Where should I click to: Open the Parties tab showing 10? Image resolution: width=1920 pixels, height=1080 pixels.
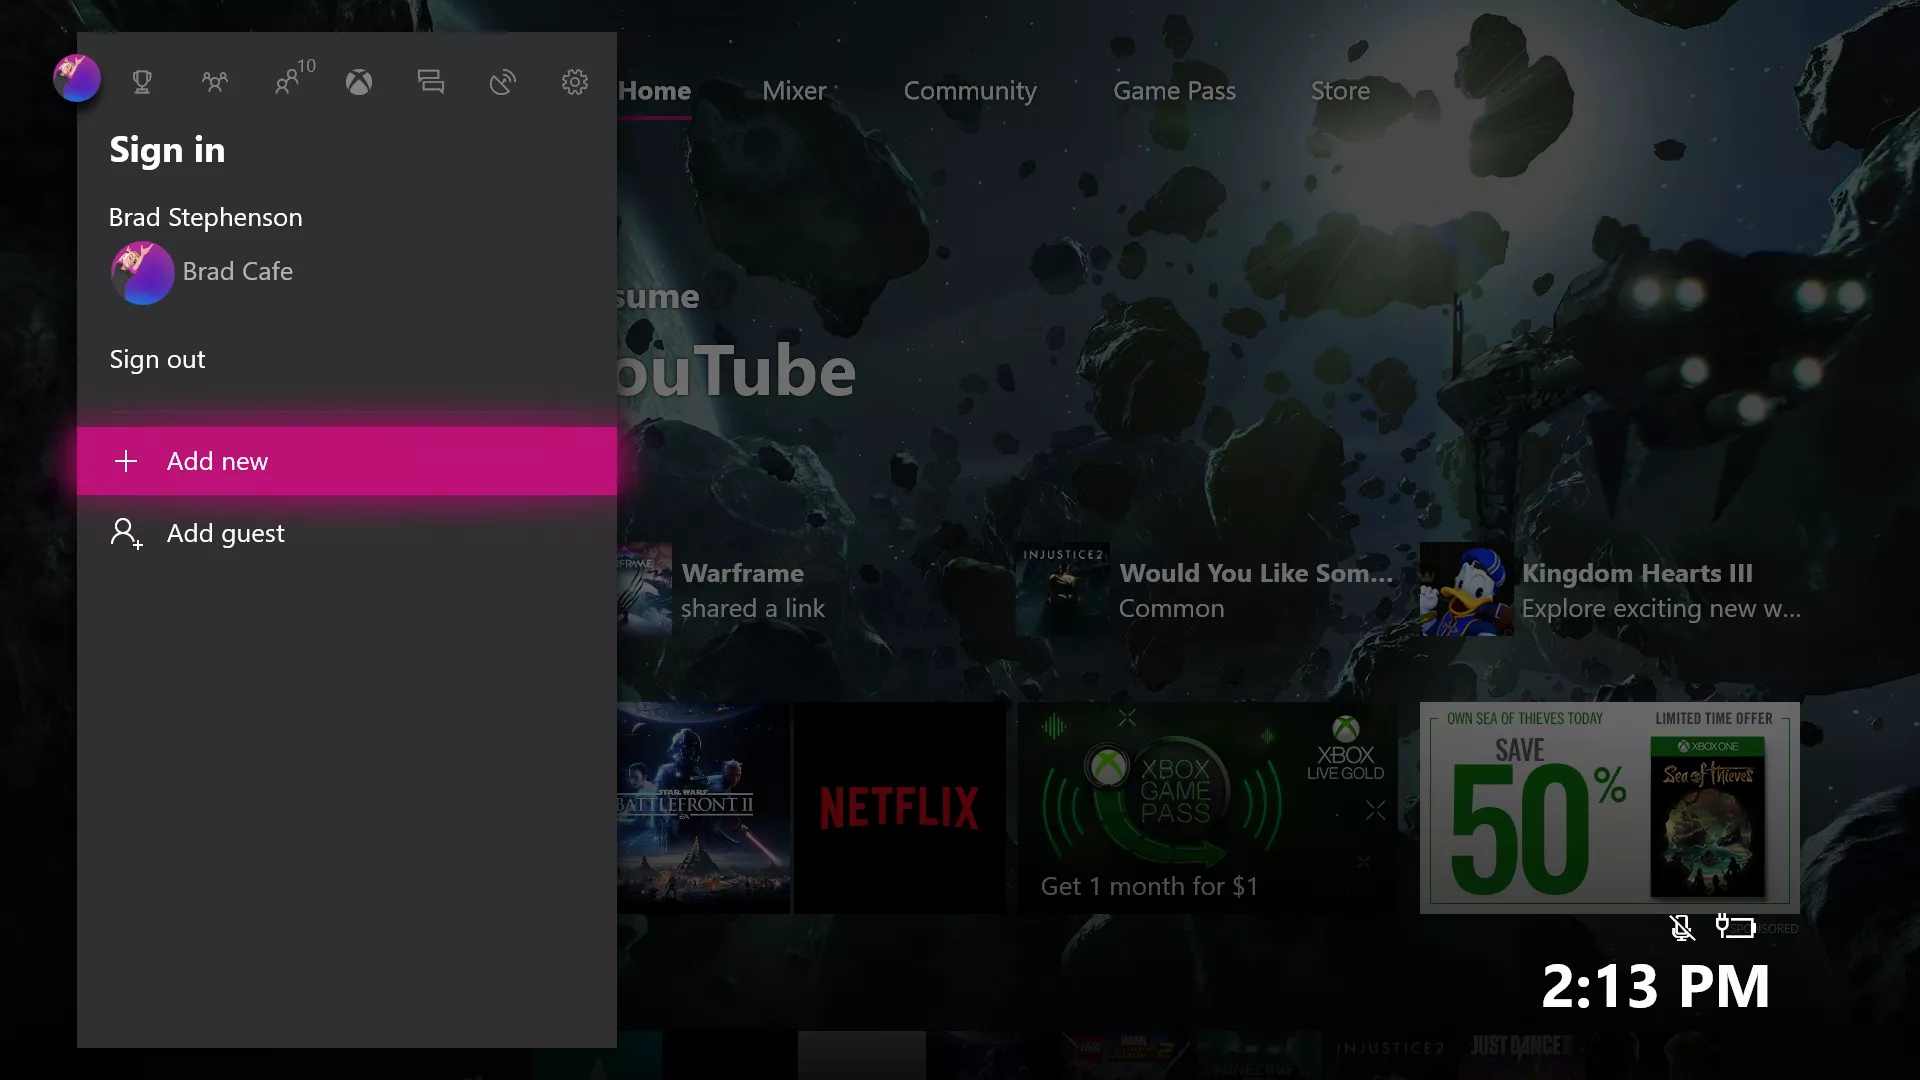294,77
